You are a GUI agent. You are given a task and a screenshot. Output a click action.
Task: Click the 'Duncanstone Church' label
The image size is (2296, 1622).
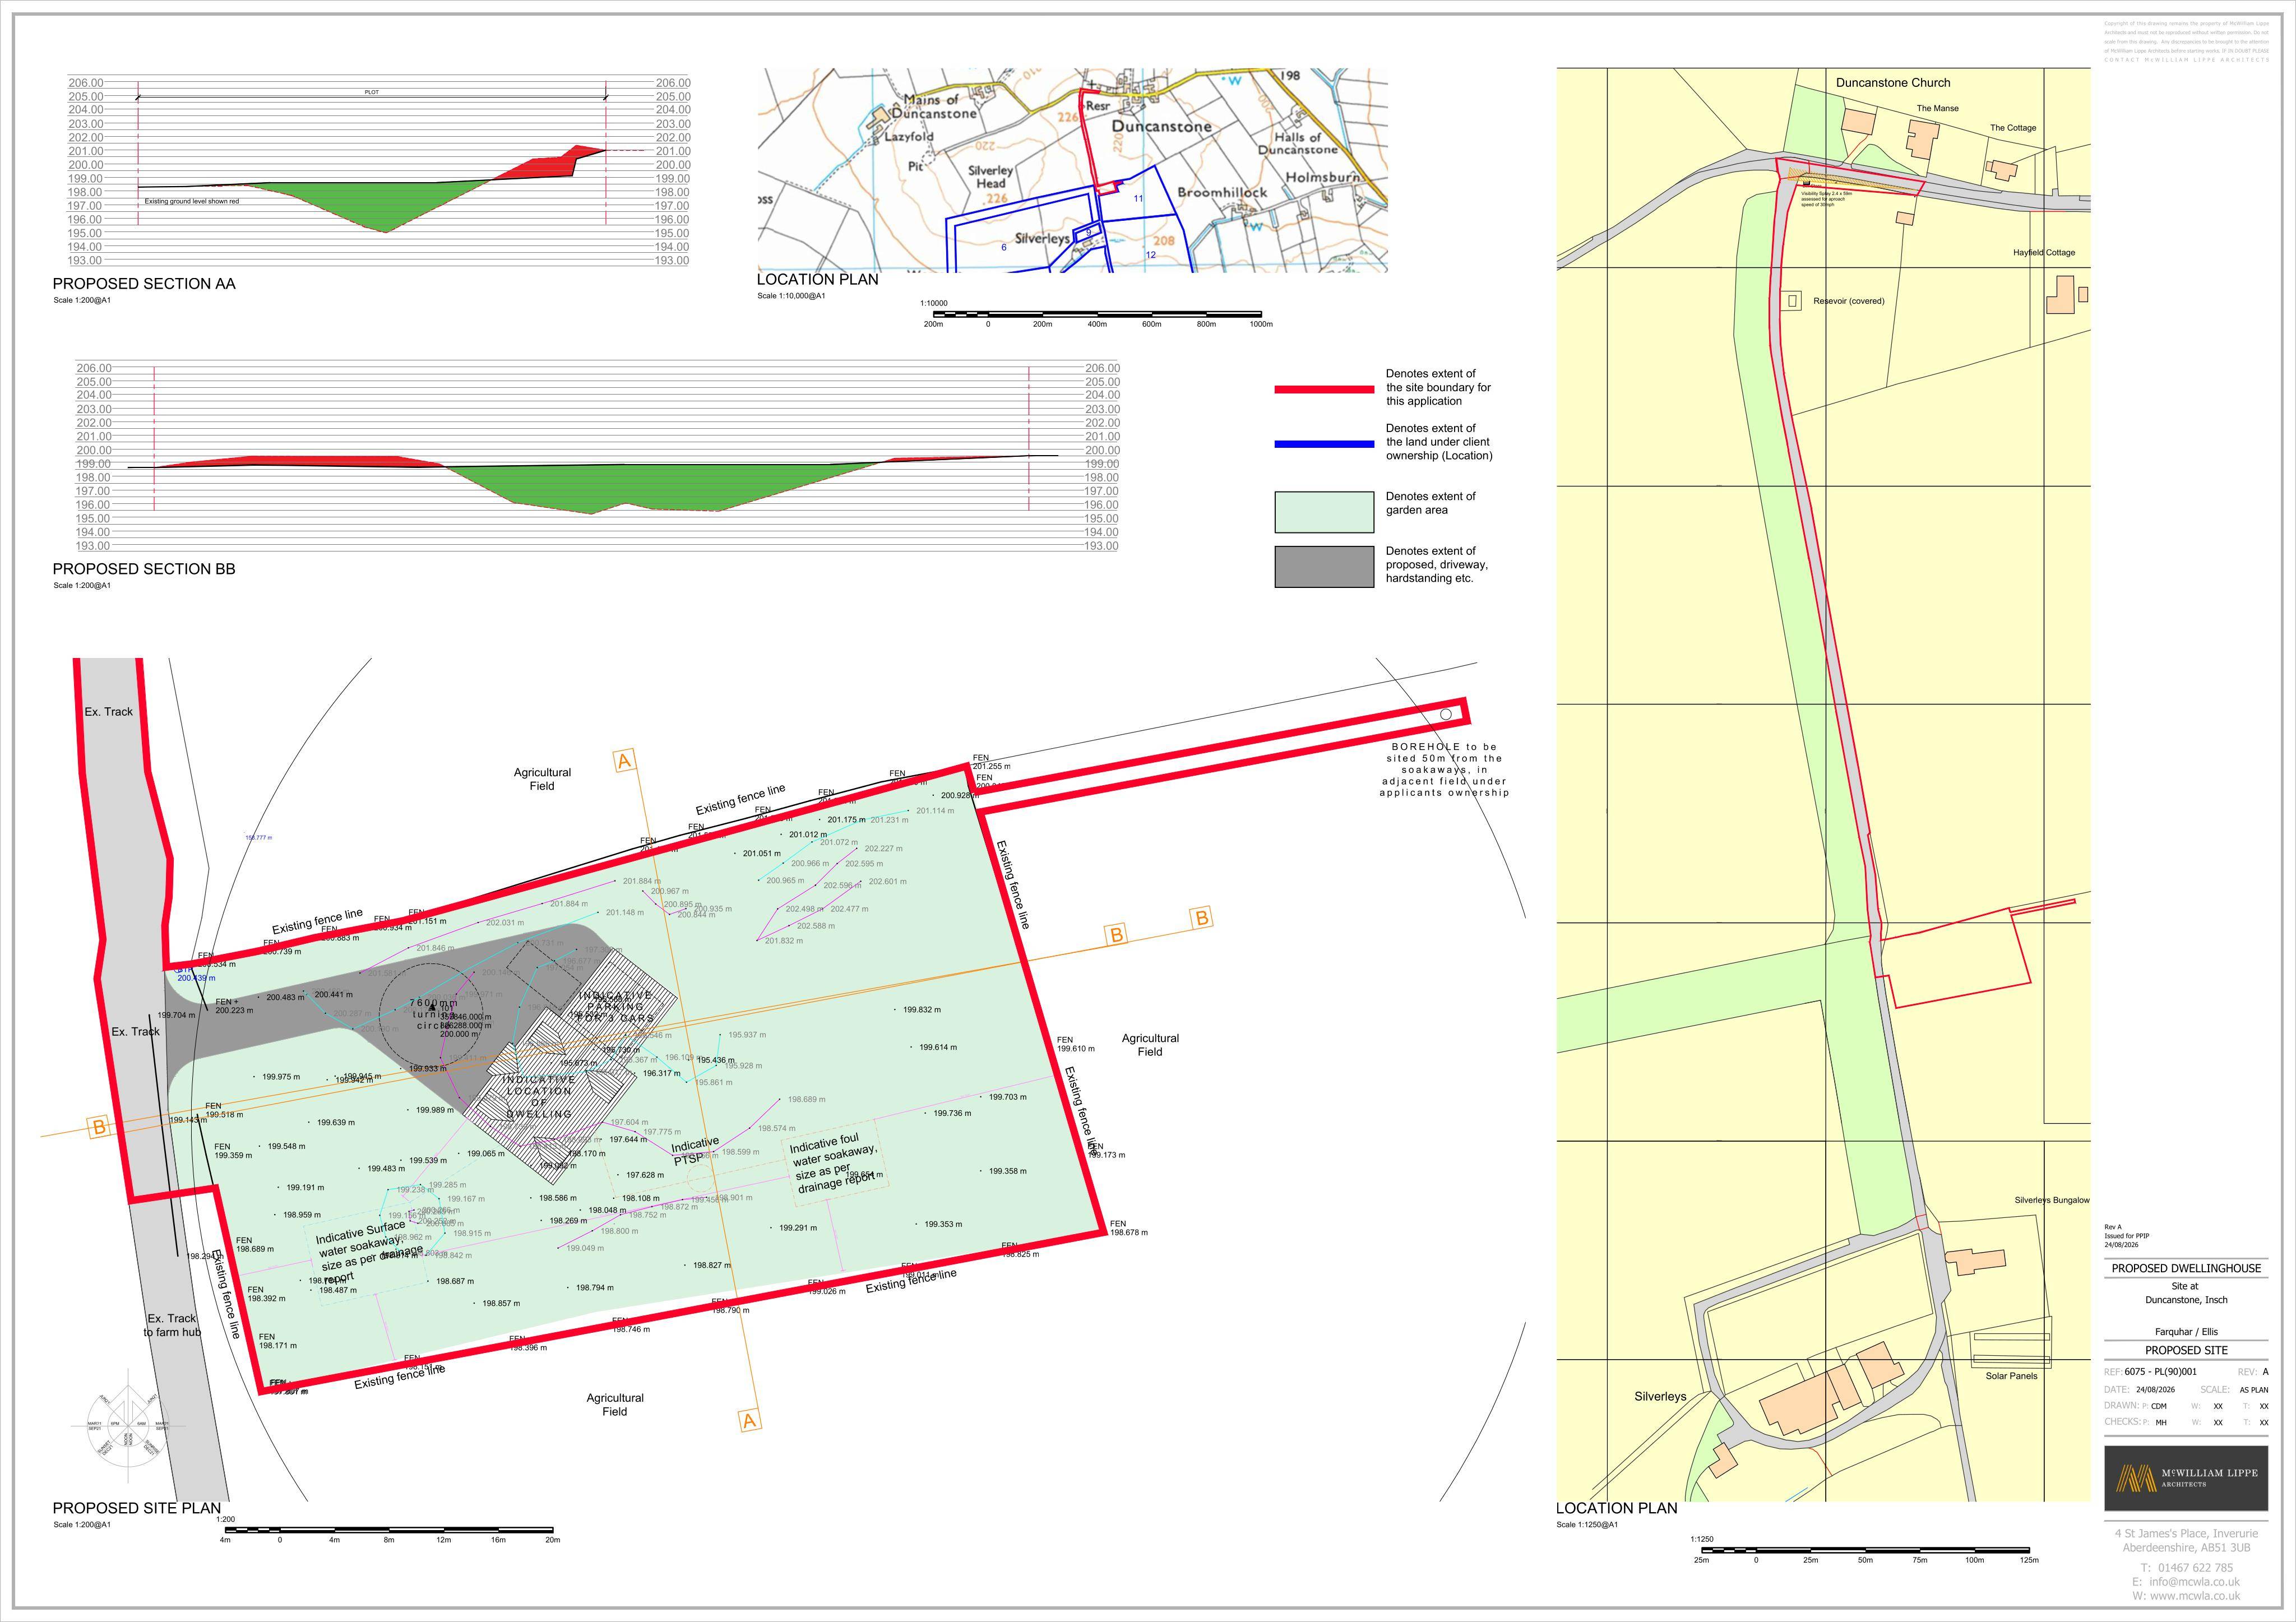pyautogui.click(x=1893, y=83)
